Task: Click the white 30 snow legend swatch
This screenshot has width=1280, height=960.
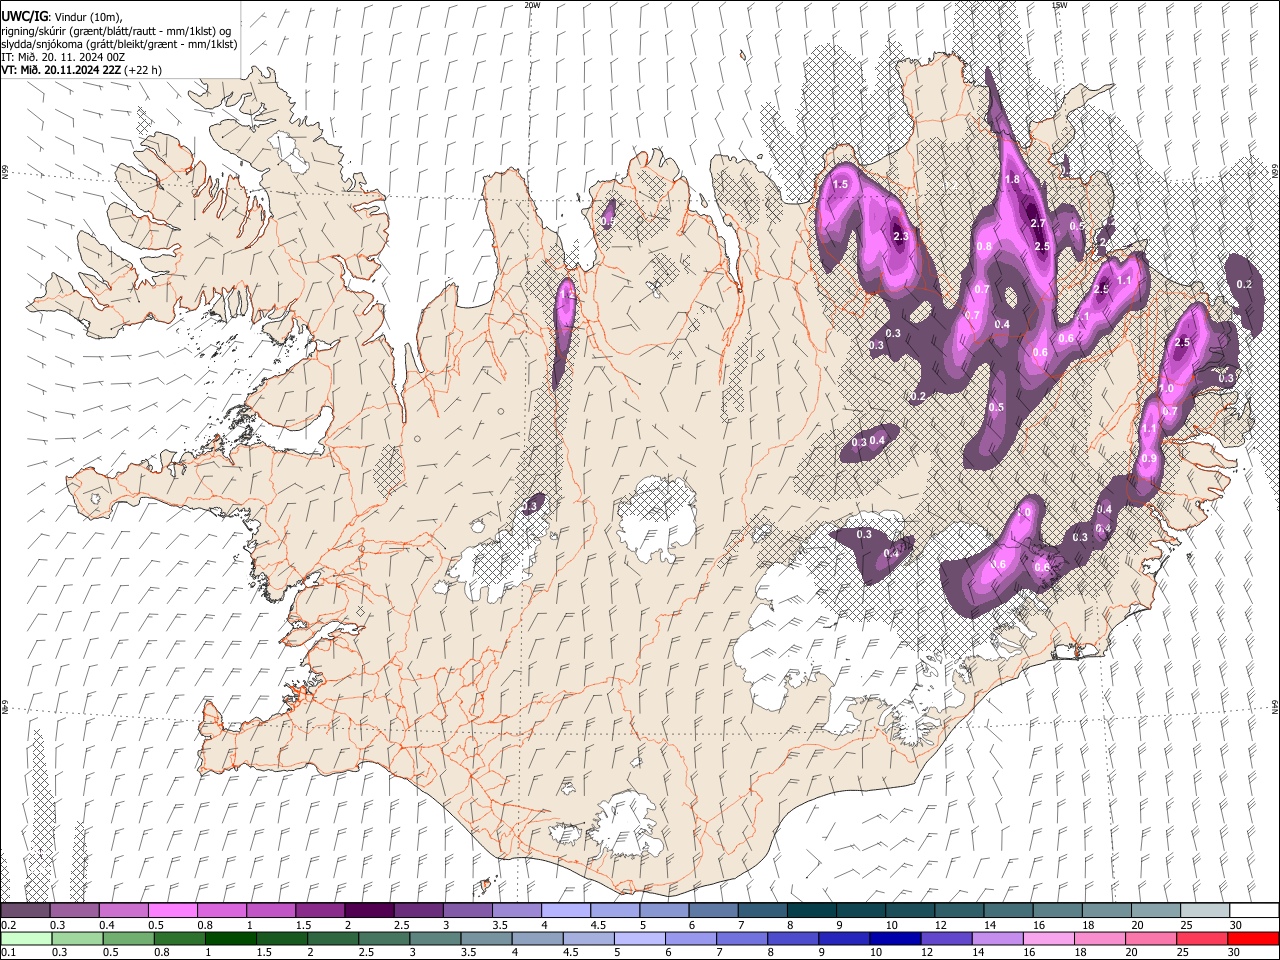Action: (1253, 910)
